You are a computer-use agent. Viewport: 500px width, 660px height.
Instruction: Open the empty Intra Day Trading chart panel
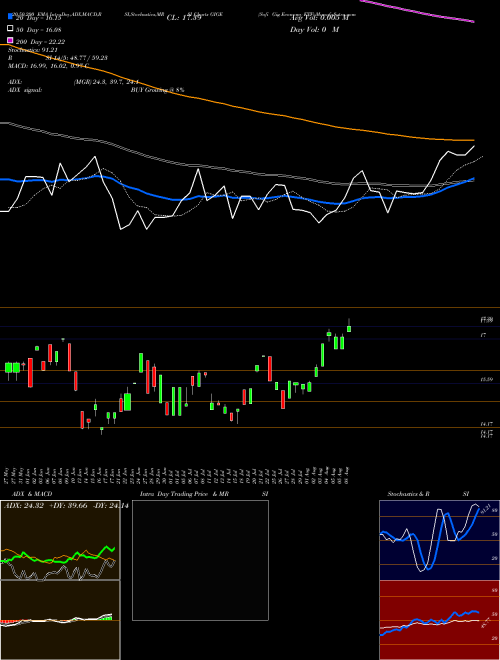200,560
